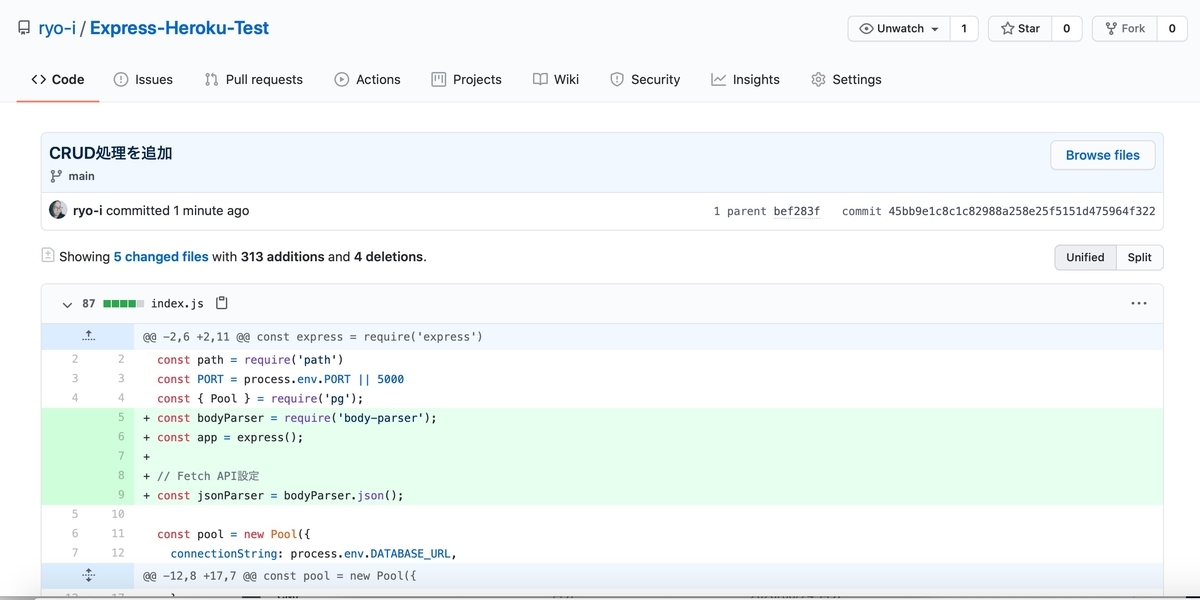
Task: Click the Security shield icon
Action: [617, 79]
